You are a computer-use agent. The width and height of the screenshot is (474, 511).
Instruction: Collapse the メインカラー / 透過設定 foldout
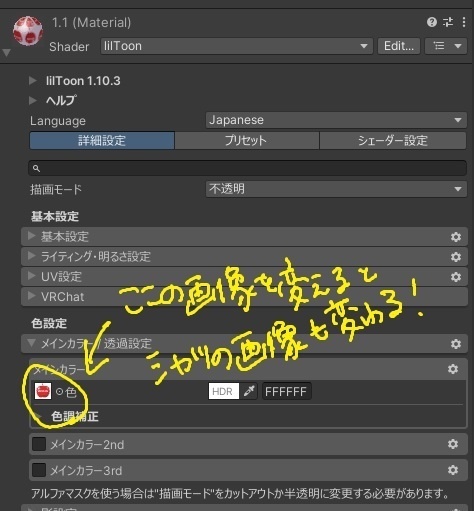(x=244, y=344)
